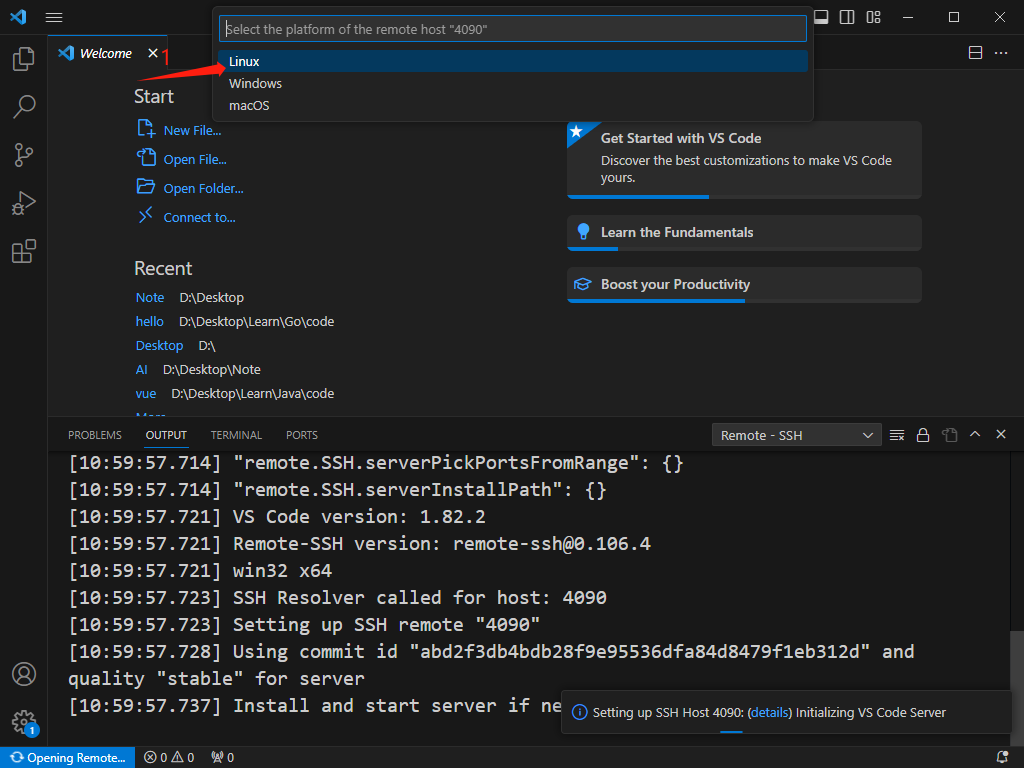The height and width of the screenshot is (768, 1024).
Task: Click the info icon in the SSH notification
Action: pos(579,712)
